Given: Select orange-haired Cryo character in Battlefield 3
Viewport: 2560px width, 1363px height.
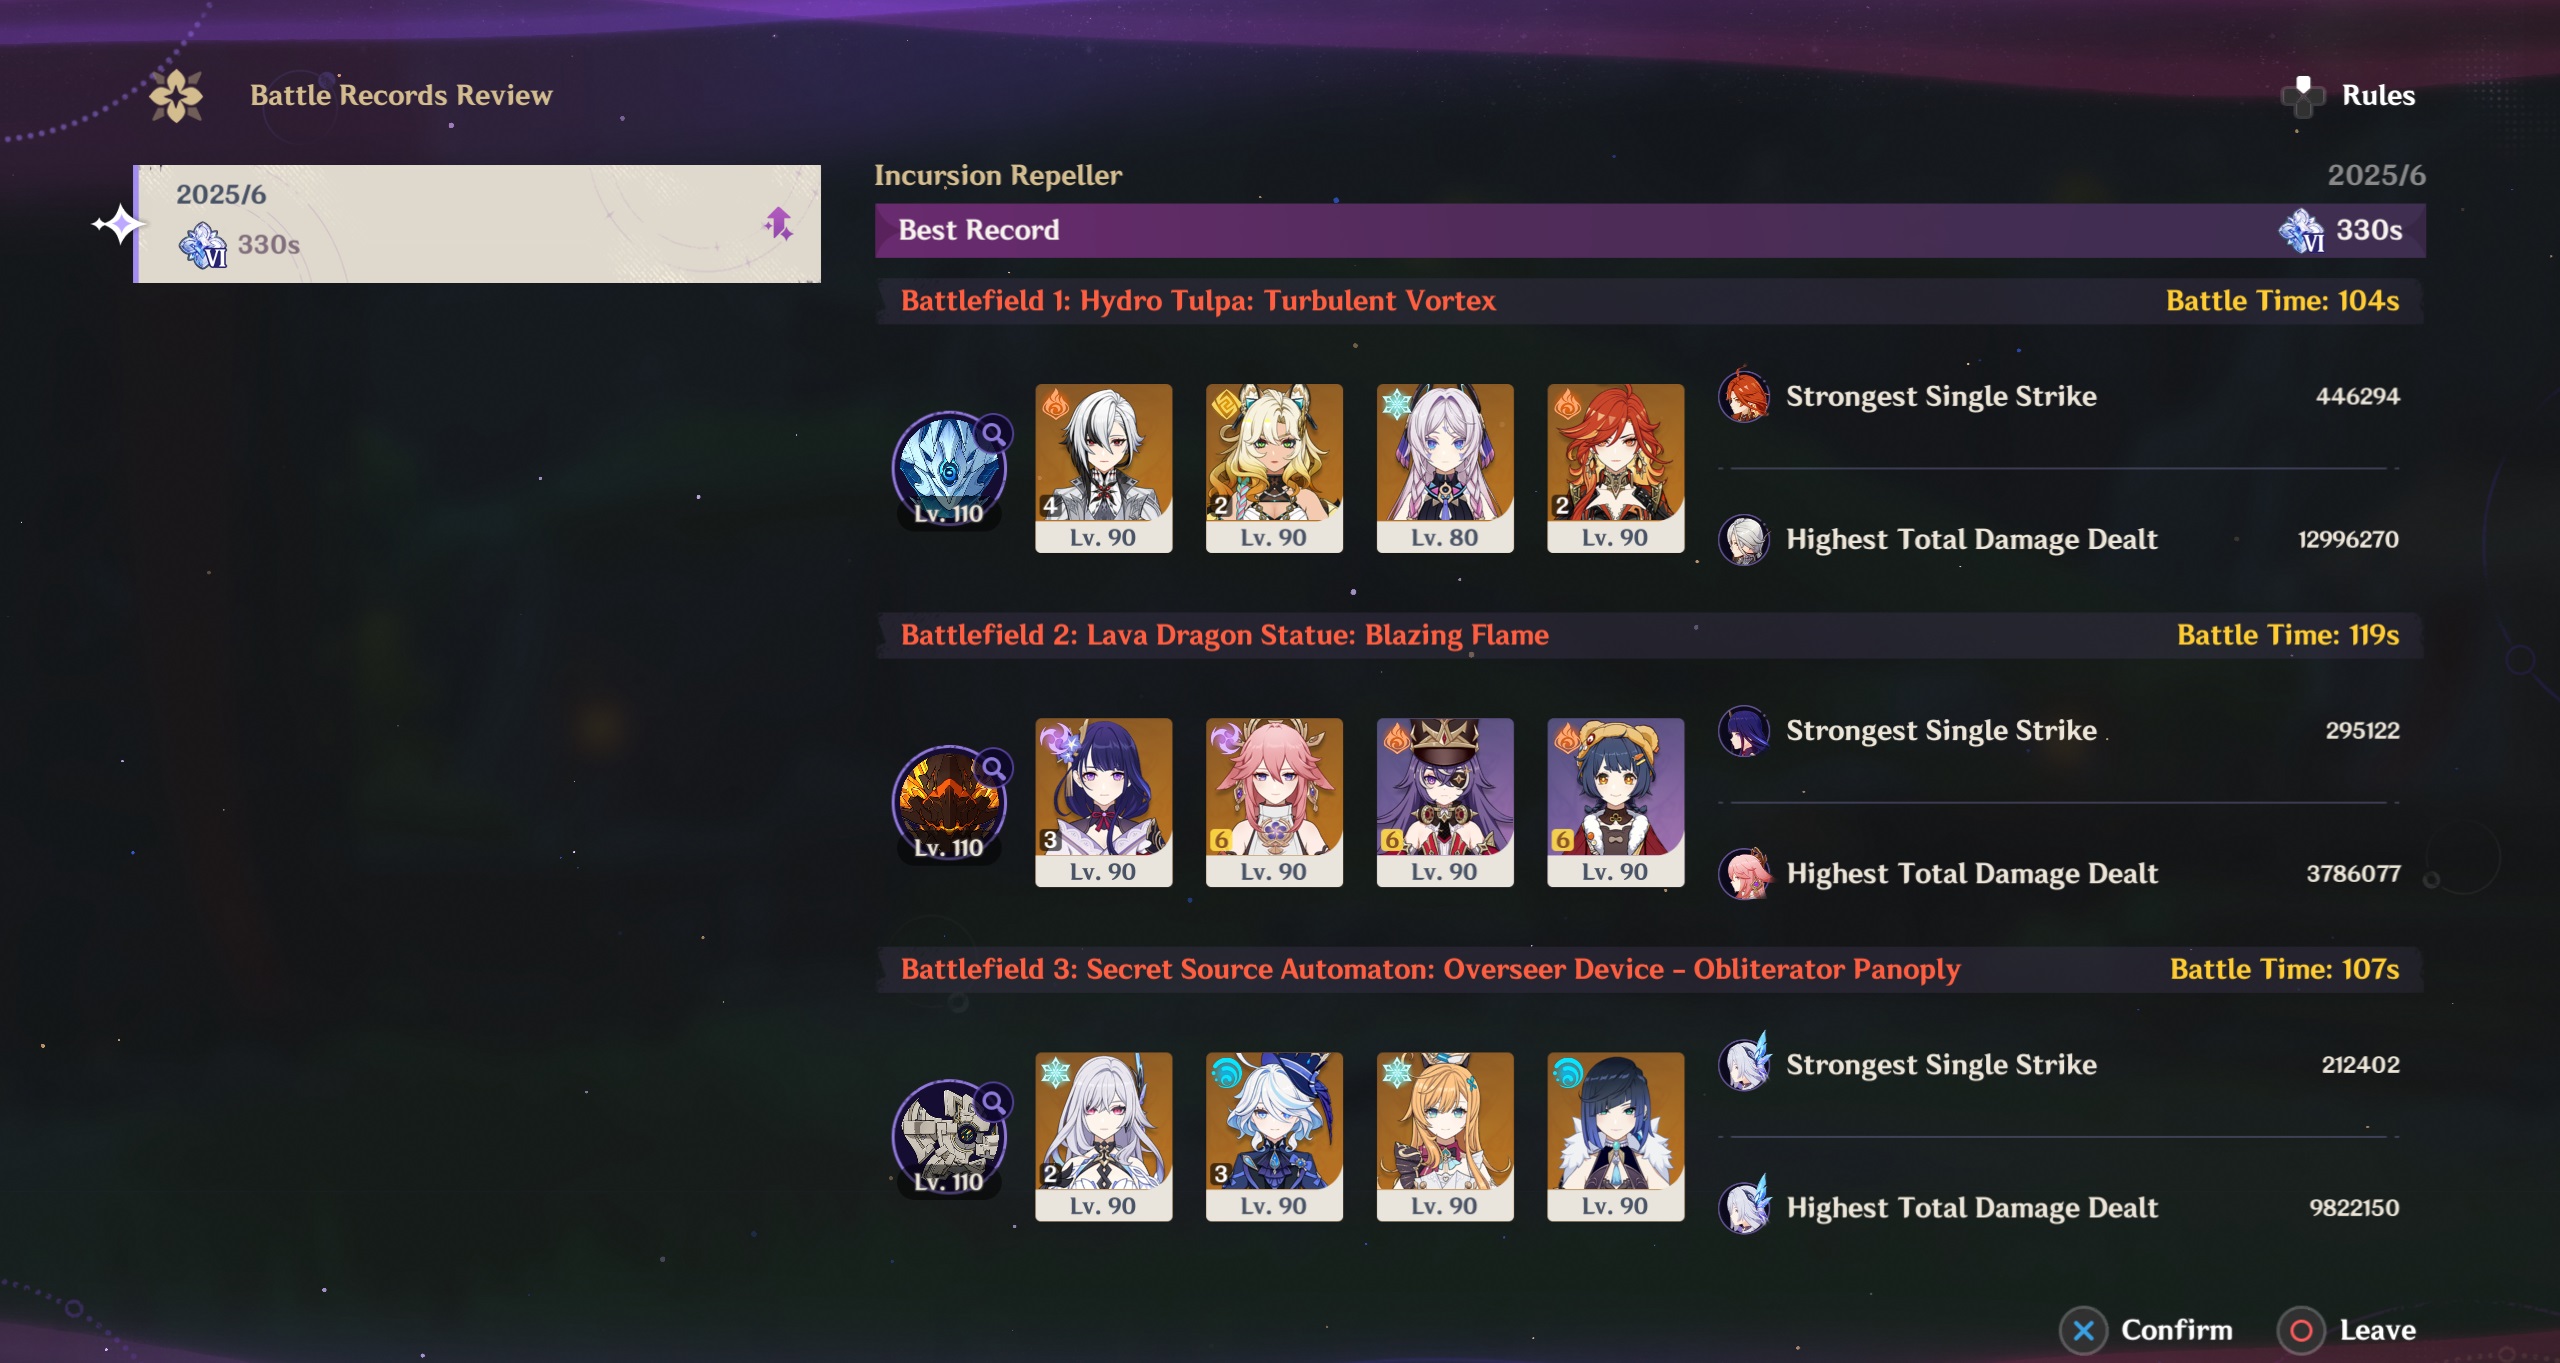Looking at the screenshot, I should 1445,1136.
